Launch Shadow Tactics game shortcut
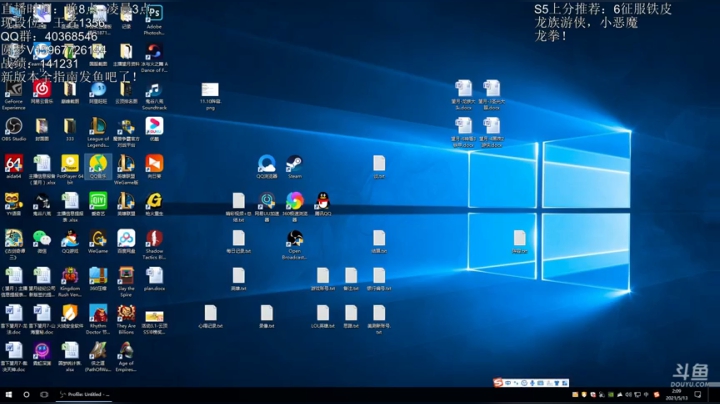The width and height of the screenshot is (720, 404). (x=154, y=245)
